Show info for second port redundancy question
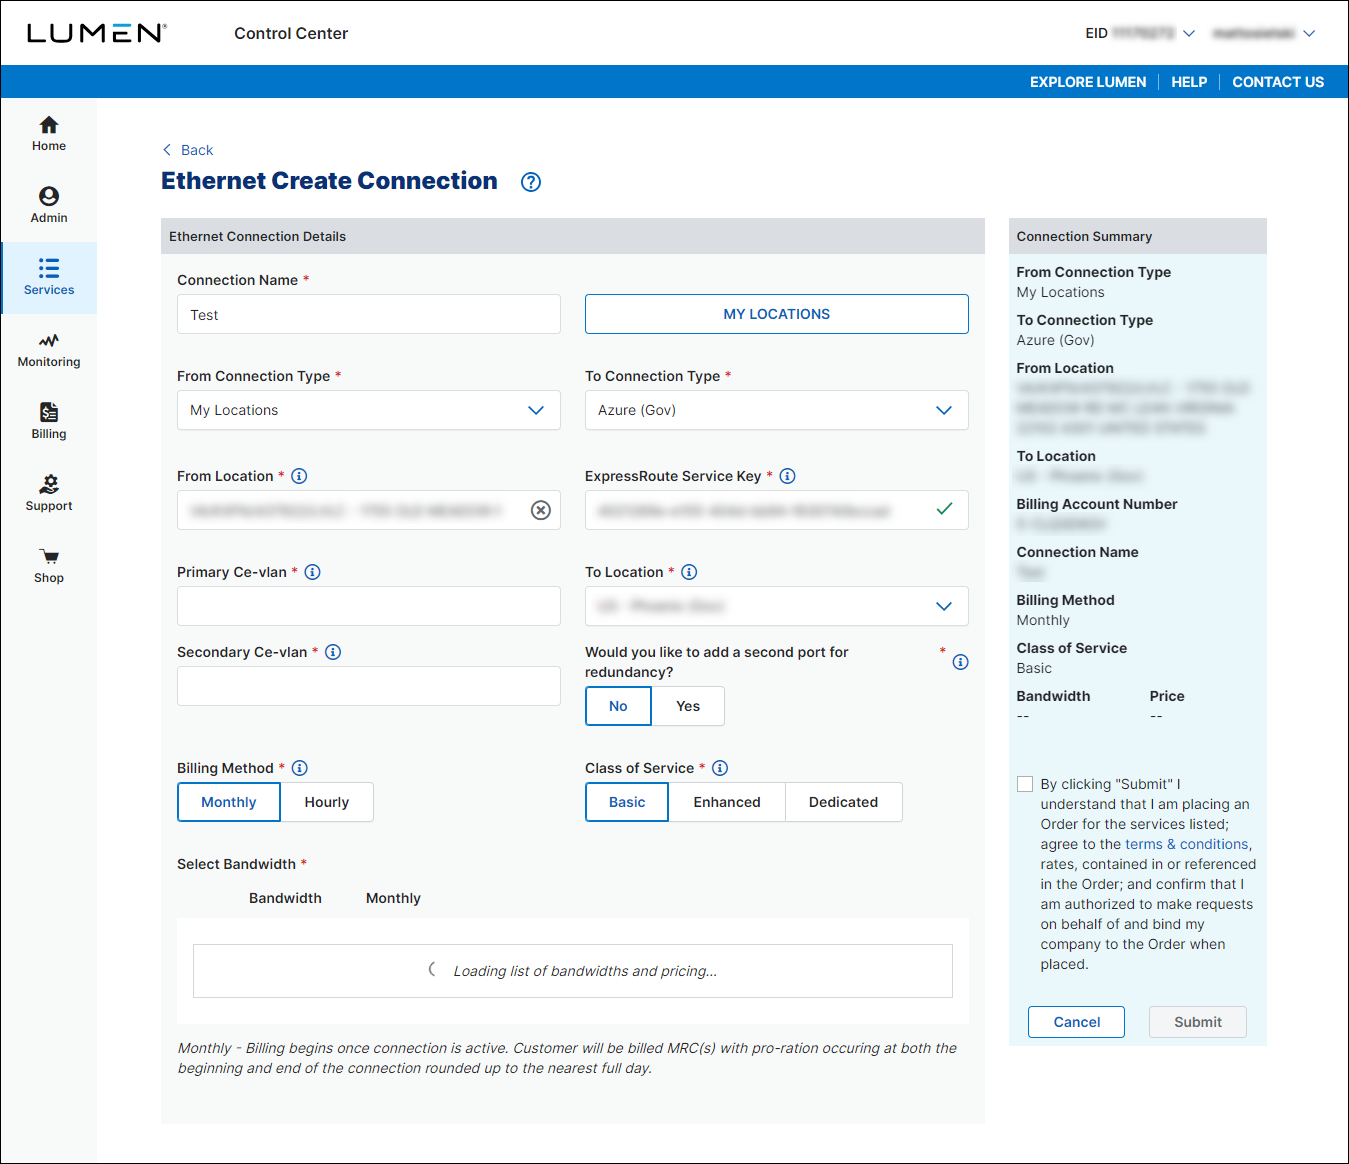 960,662
